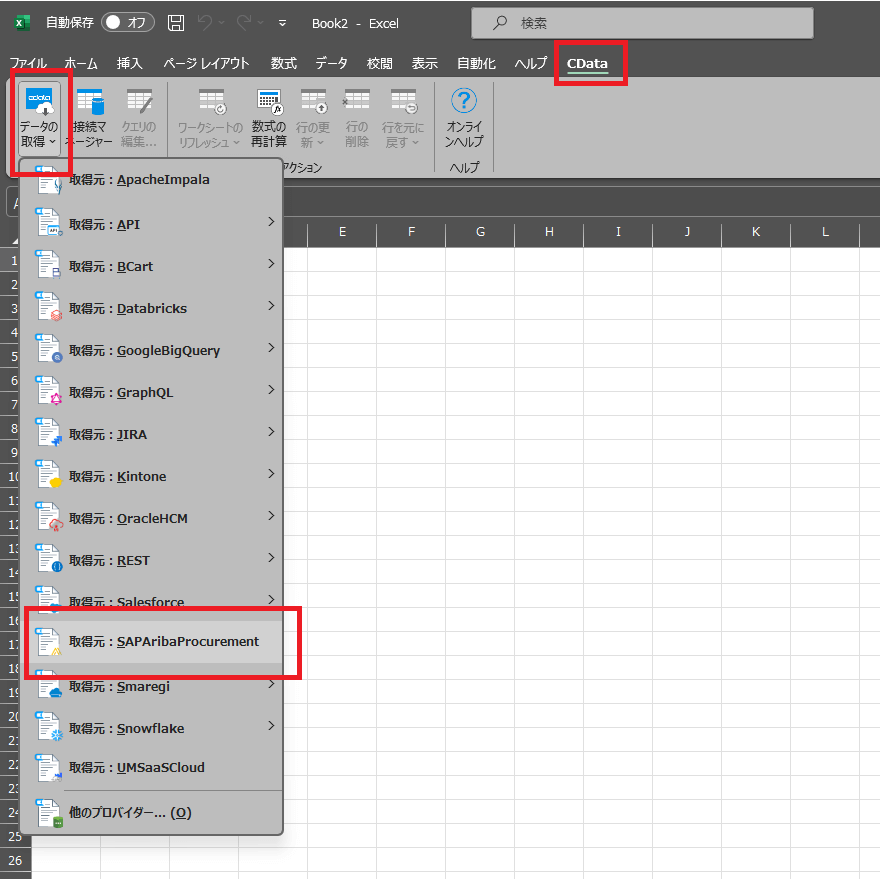
Task: Select column G header
Action: point(480,232)
